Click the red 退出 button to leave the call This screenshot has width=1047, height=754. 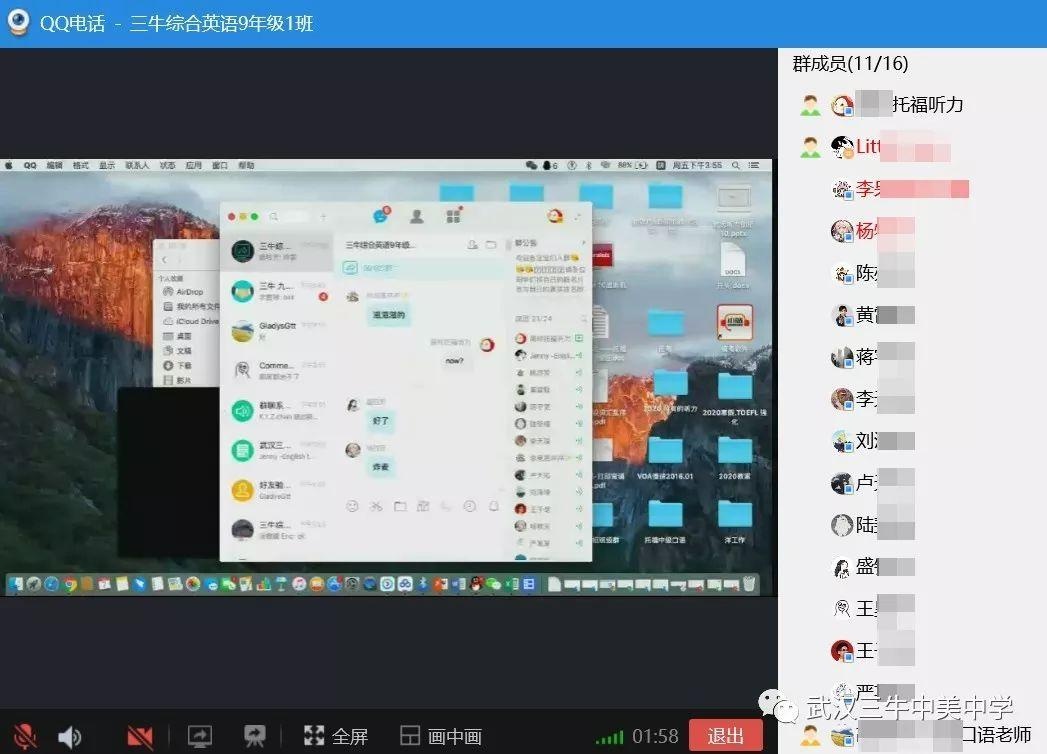point(724,733)
